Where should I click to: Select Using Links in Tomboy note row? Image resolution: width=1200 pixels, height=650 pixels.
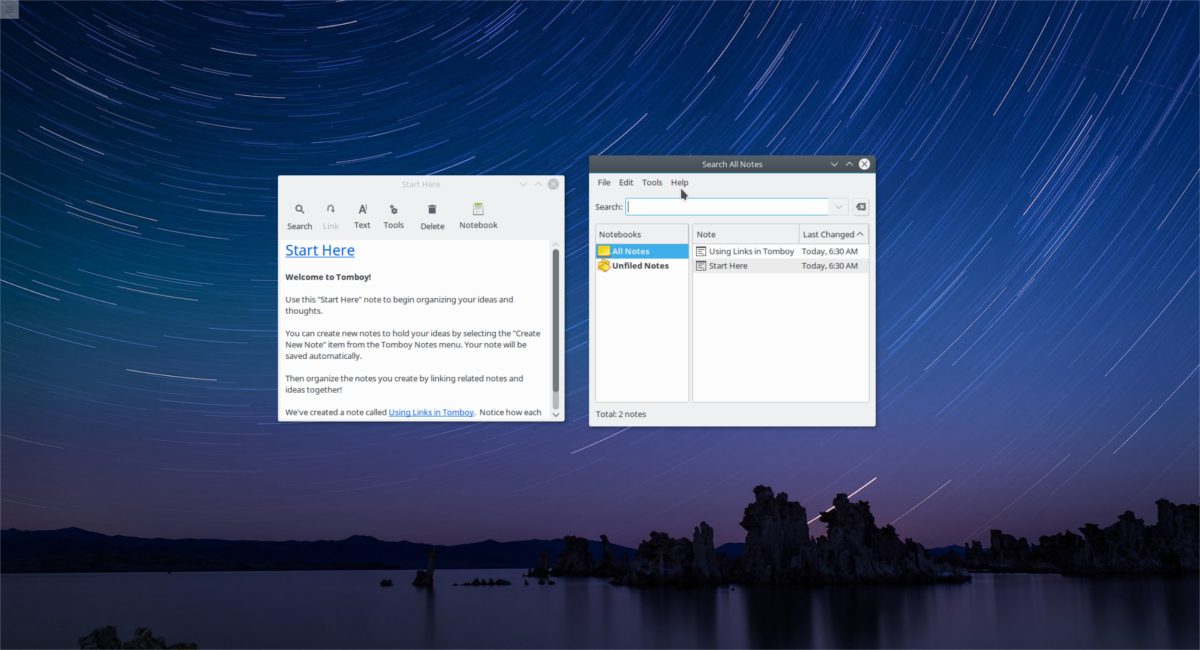(751, 251)
